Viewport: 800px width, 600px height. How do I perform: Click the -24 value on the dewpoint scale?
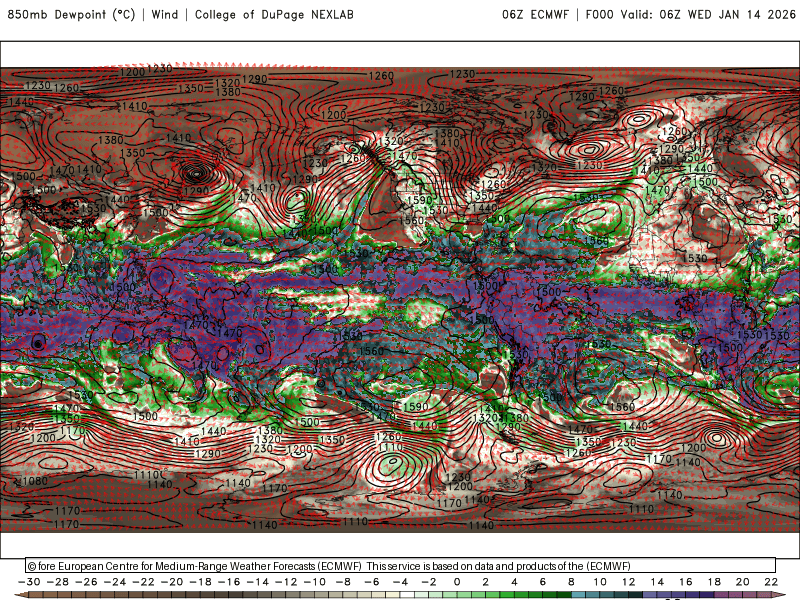[x=115, y=582]
